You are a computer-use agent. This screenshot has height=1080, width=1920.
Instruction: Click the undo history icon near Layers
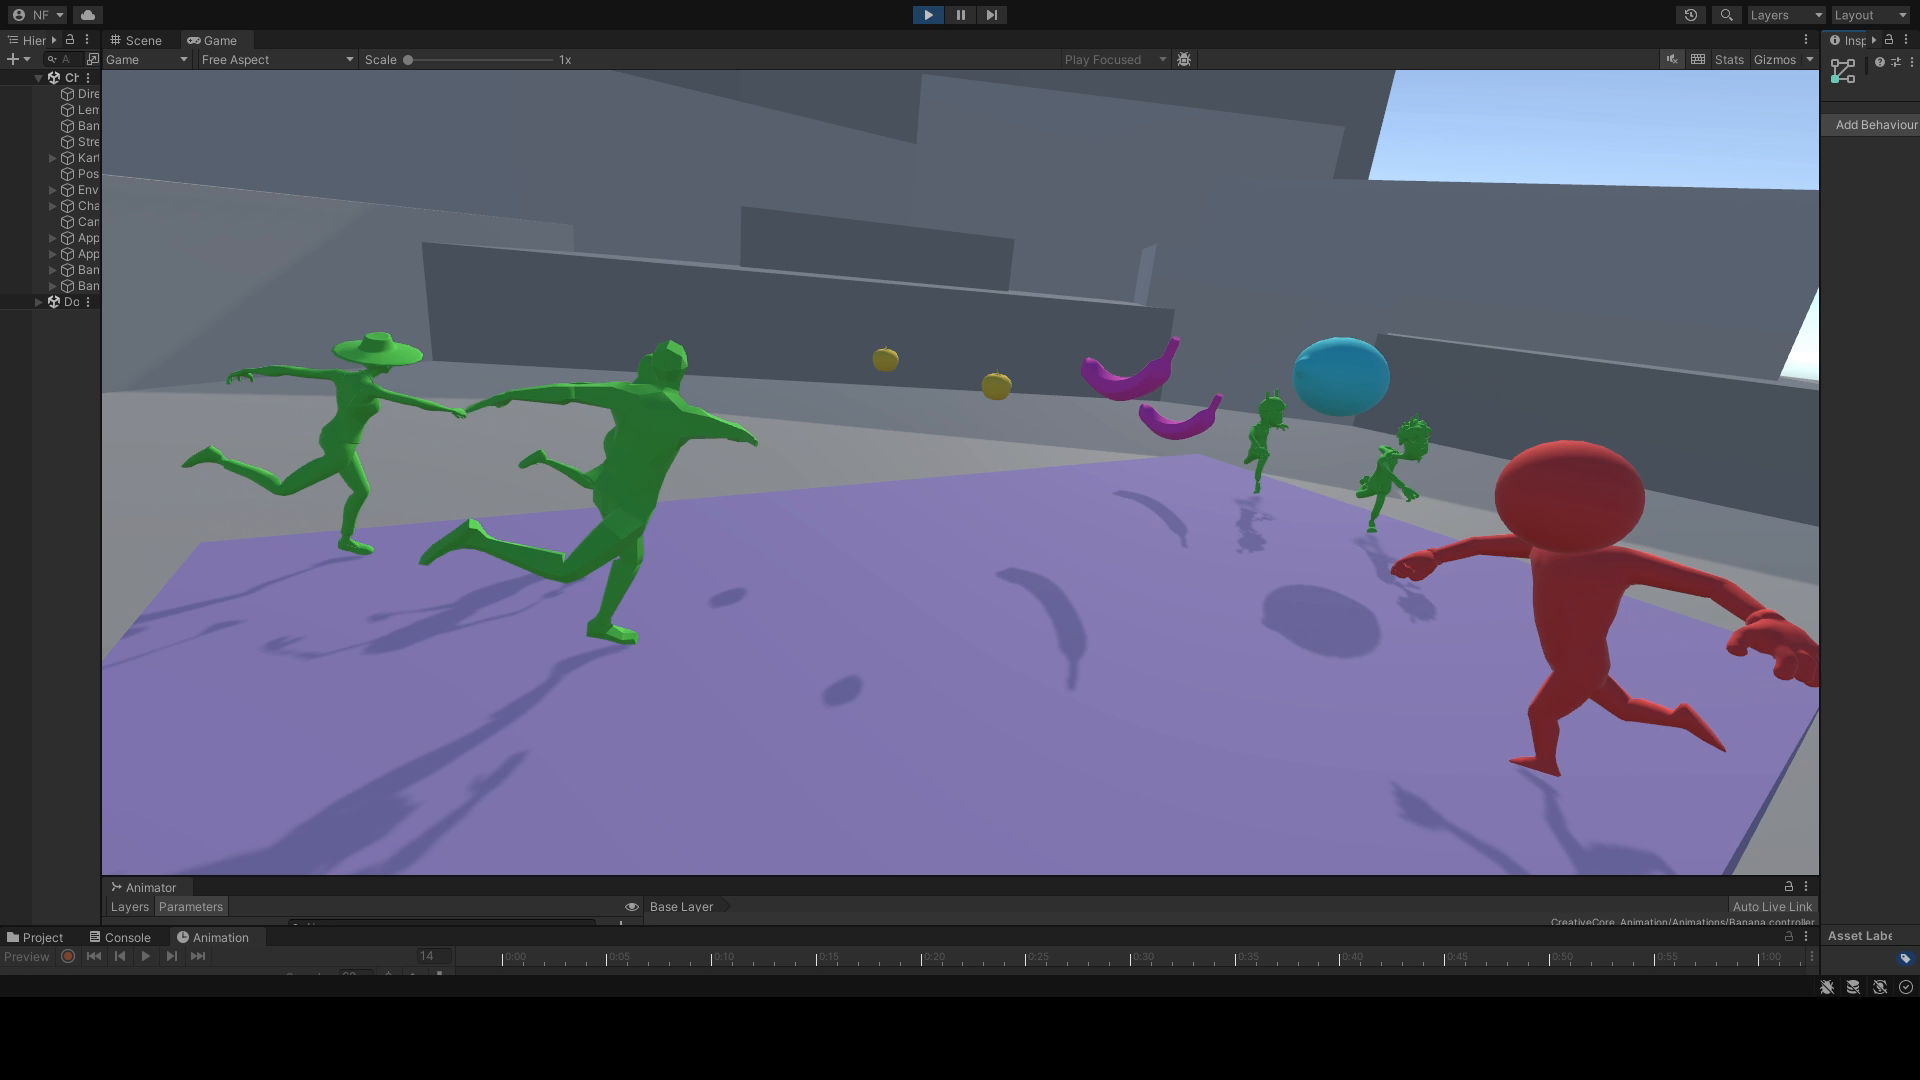(x=1690, y=15)
